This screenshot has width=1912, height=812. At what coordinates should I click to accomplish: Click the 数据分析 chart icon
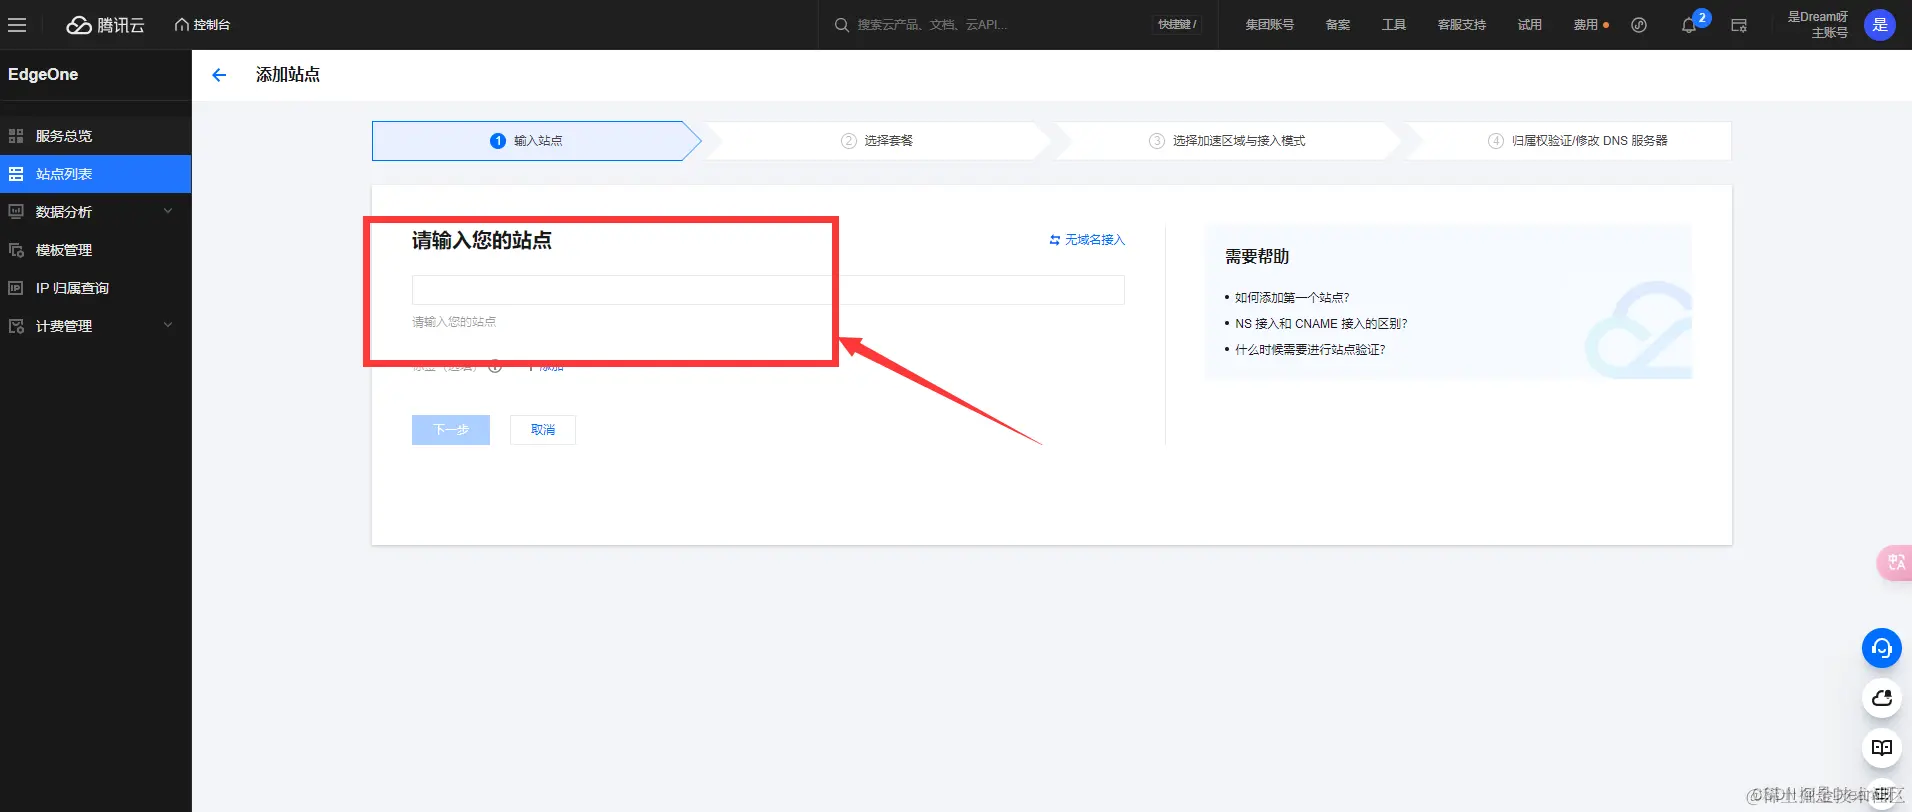(16, 212)
